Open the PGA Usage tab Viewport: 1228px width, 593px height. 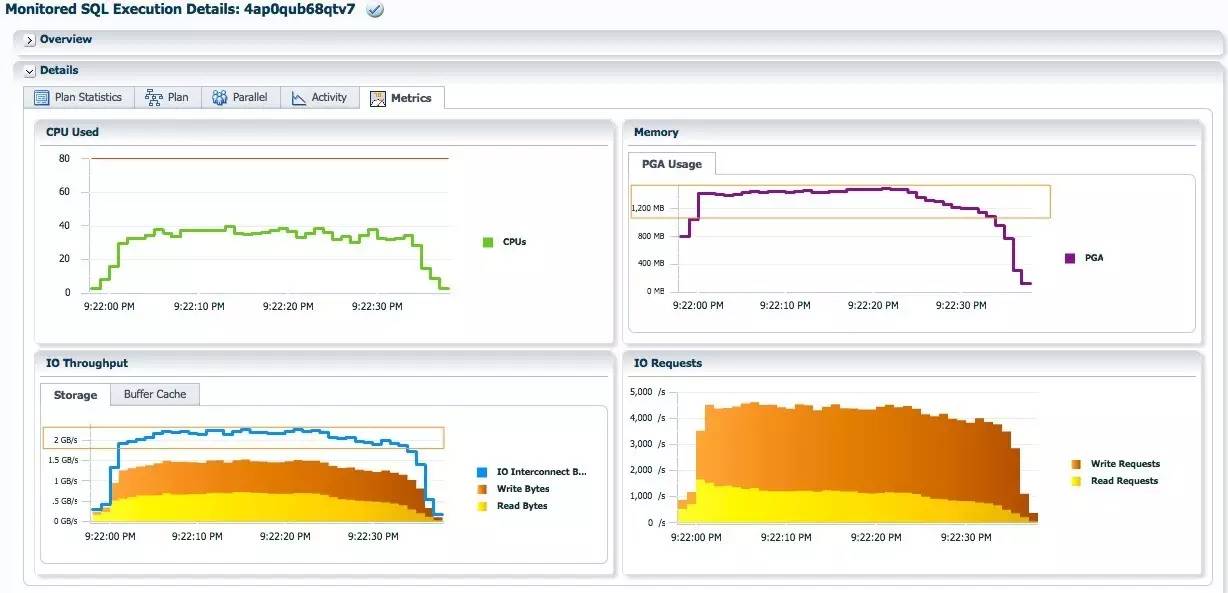[672, 164]
